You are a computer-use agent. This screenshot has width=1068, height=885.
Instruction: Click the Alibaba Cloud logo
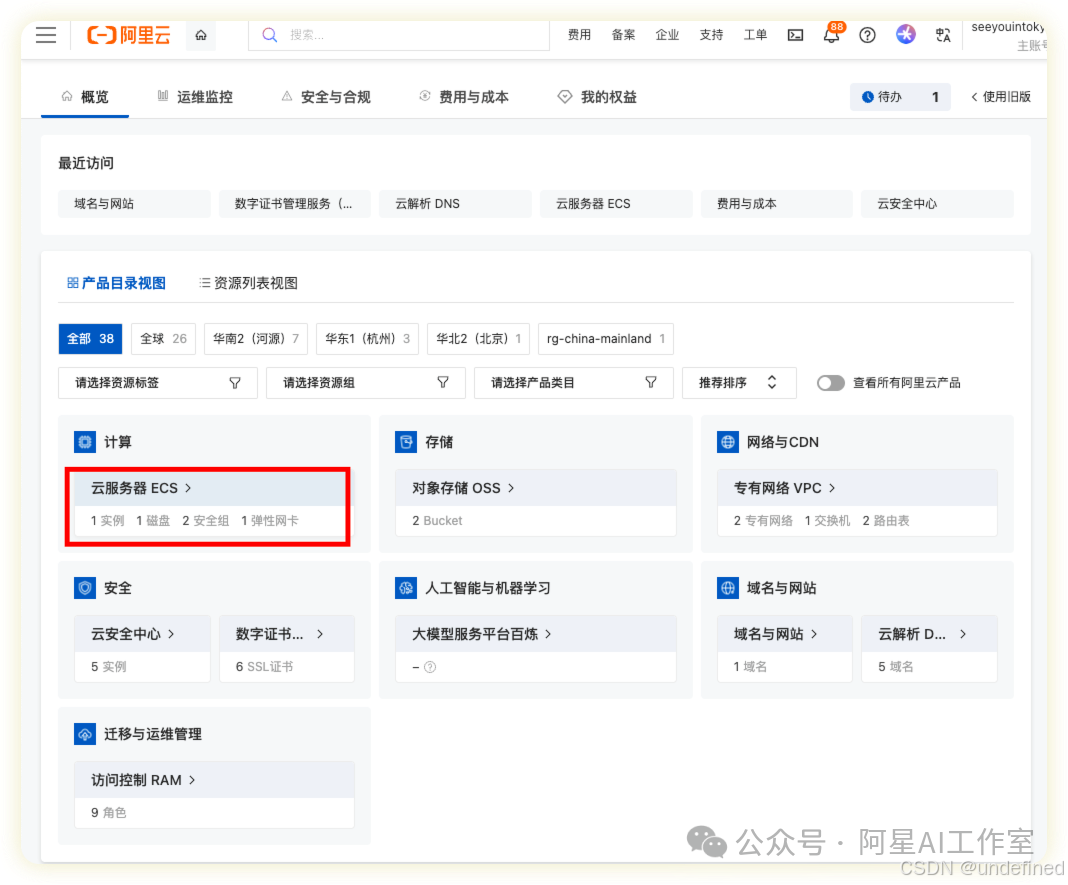coord(129,35)
